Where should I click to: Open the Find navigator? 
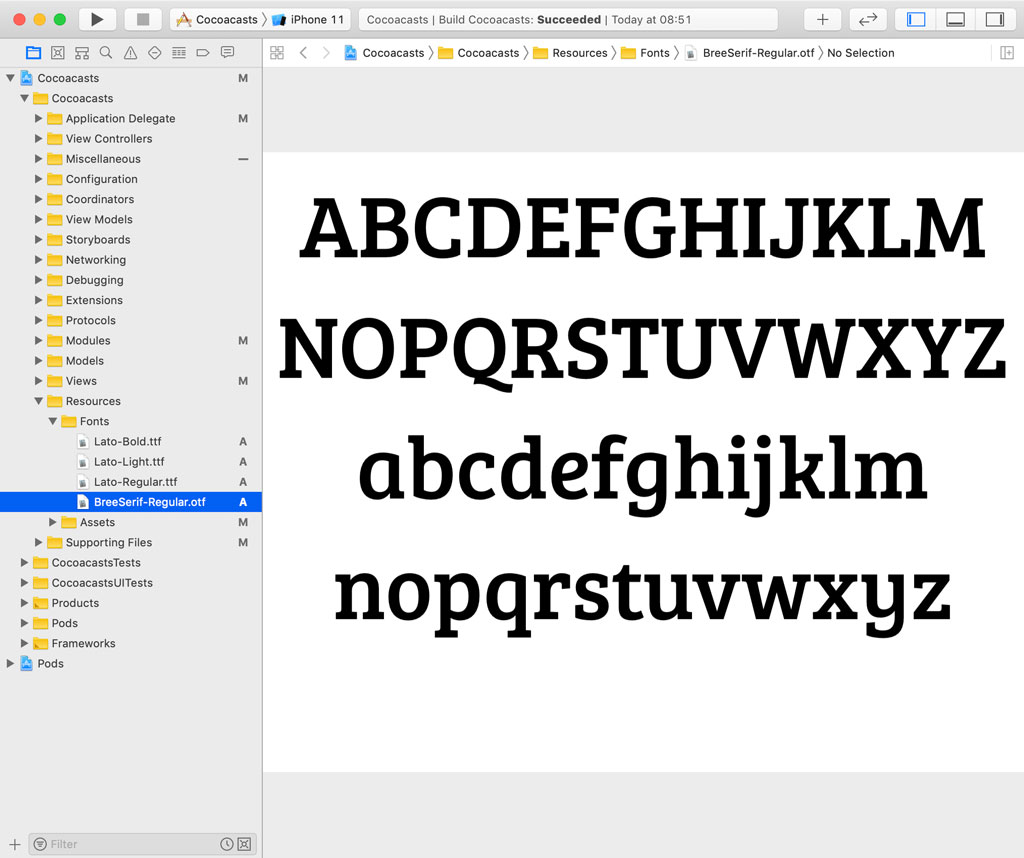(105, 53)
